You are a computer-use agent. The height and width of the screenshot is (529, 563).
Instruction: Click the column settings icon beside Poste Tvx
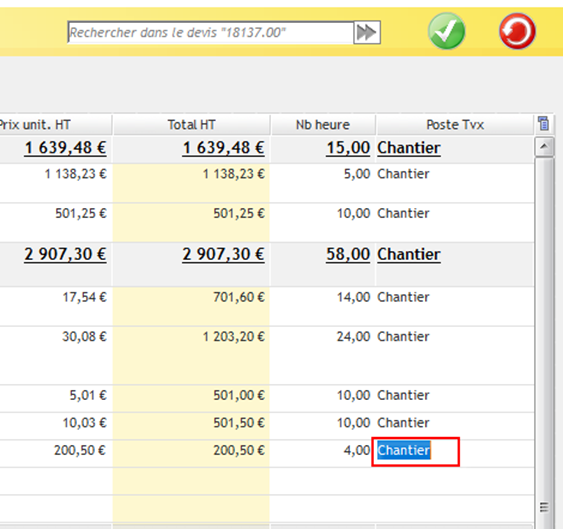pyautogui.click(x=544, y=124)
